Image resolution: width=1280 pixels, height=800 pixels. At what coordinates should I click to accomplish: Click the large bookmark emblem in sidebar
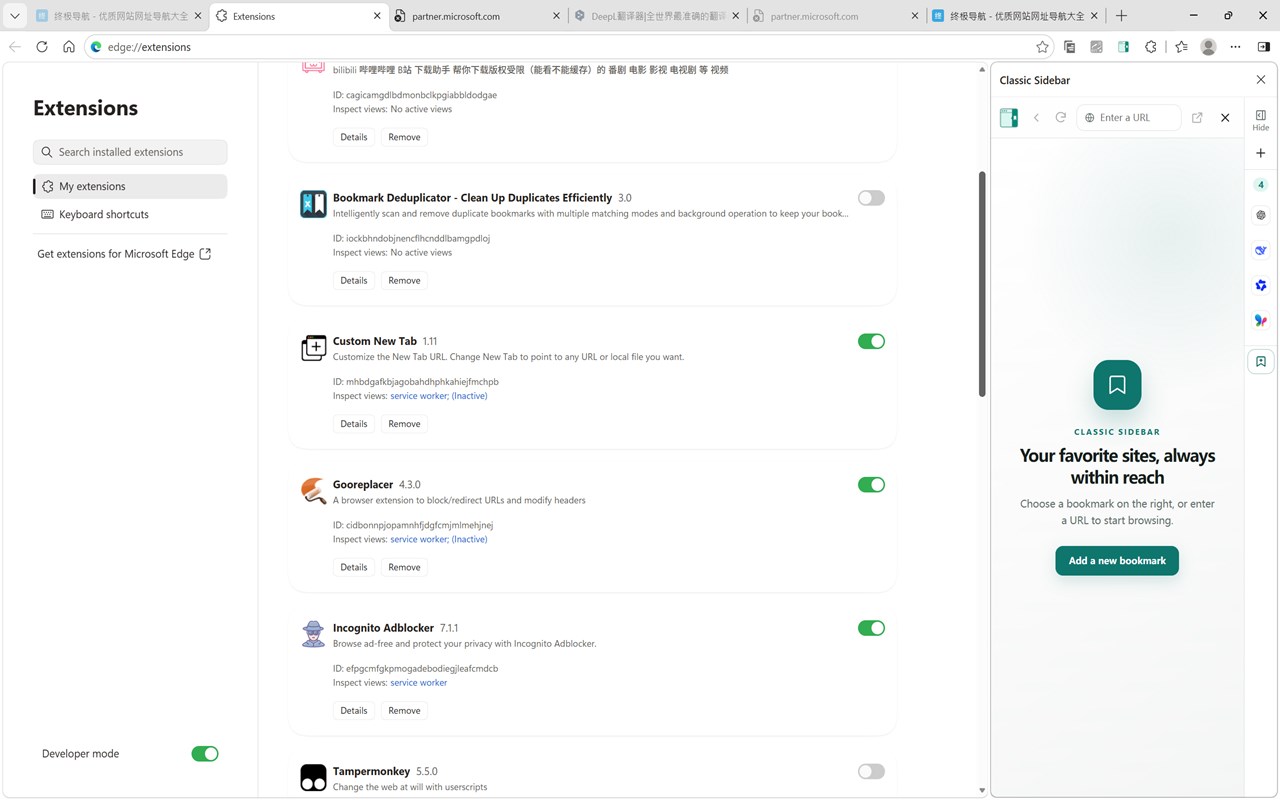(x=1117, y=385)
